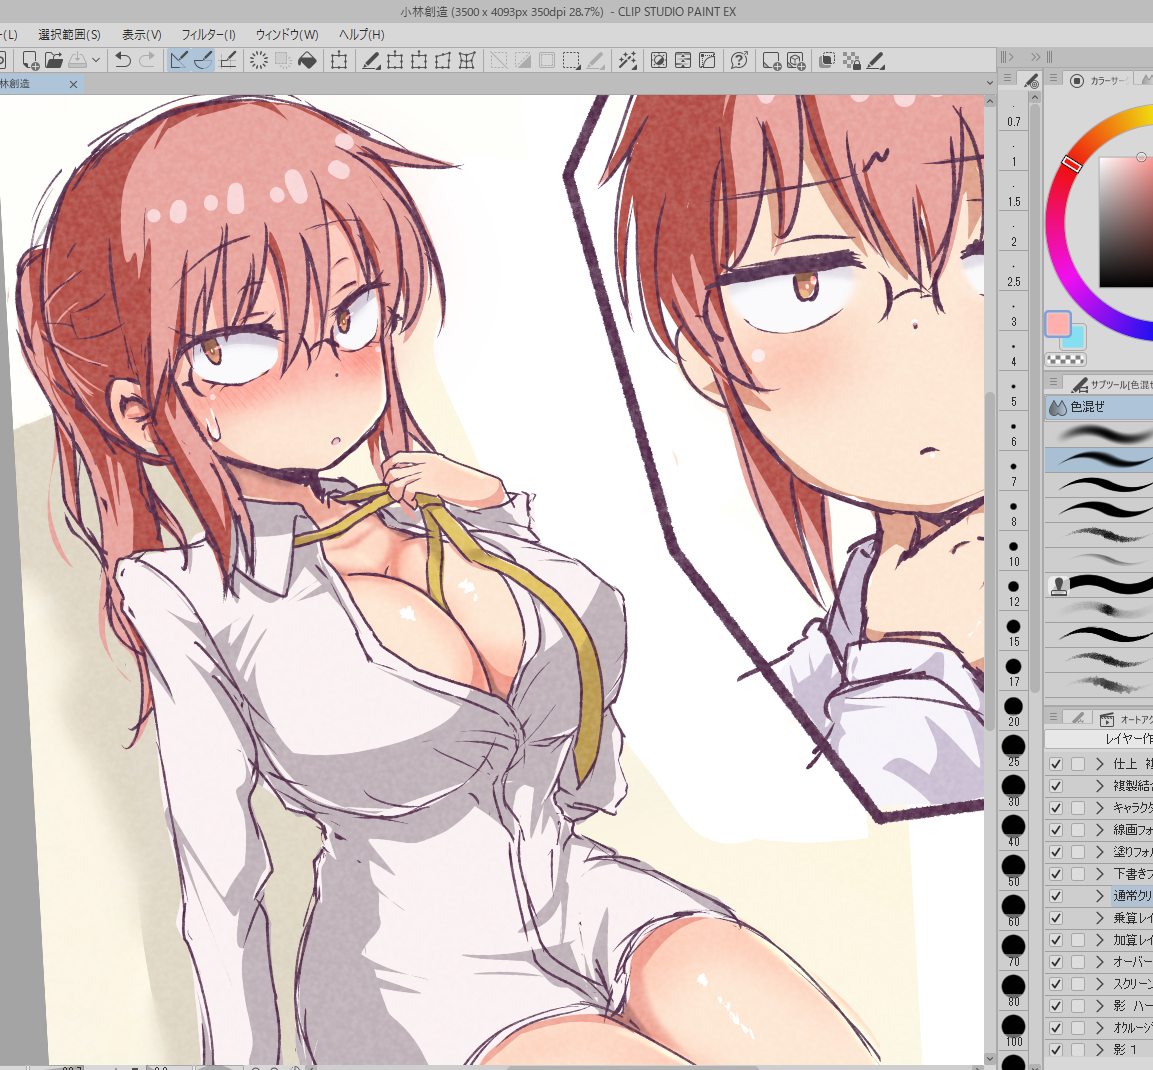Click the help question-mark bubble icon
Image resolution: width=1153 pixels, height=1070 pixels.
(739, 60)
